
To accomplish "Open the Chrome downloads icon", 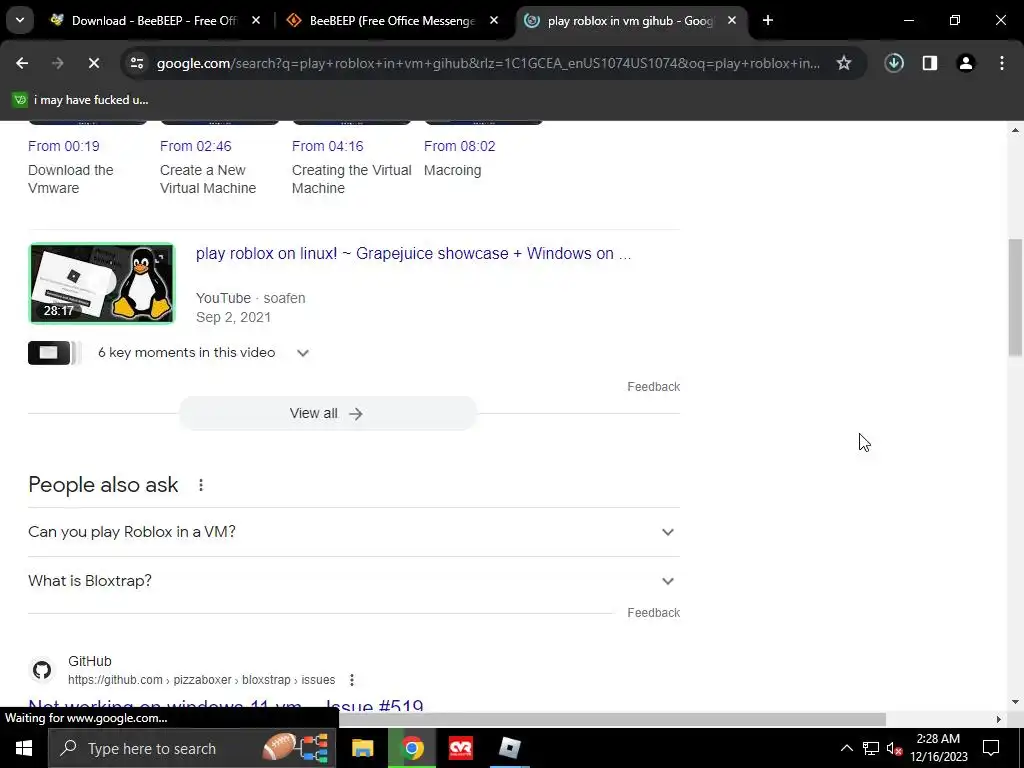I will 894,63.
